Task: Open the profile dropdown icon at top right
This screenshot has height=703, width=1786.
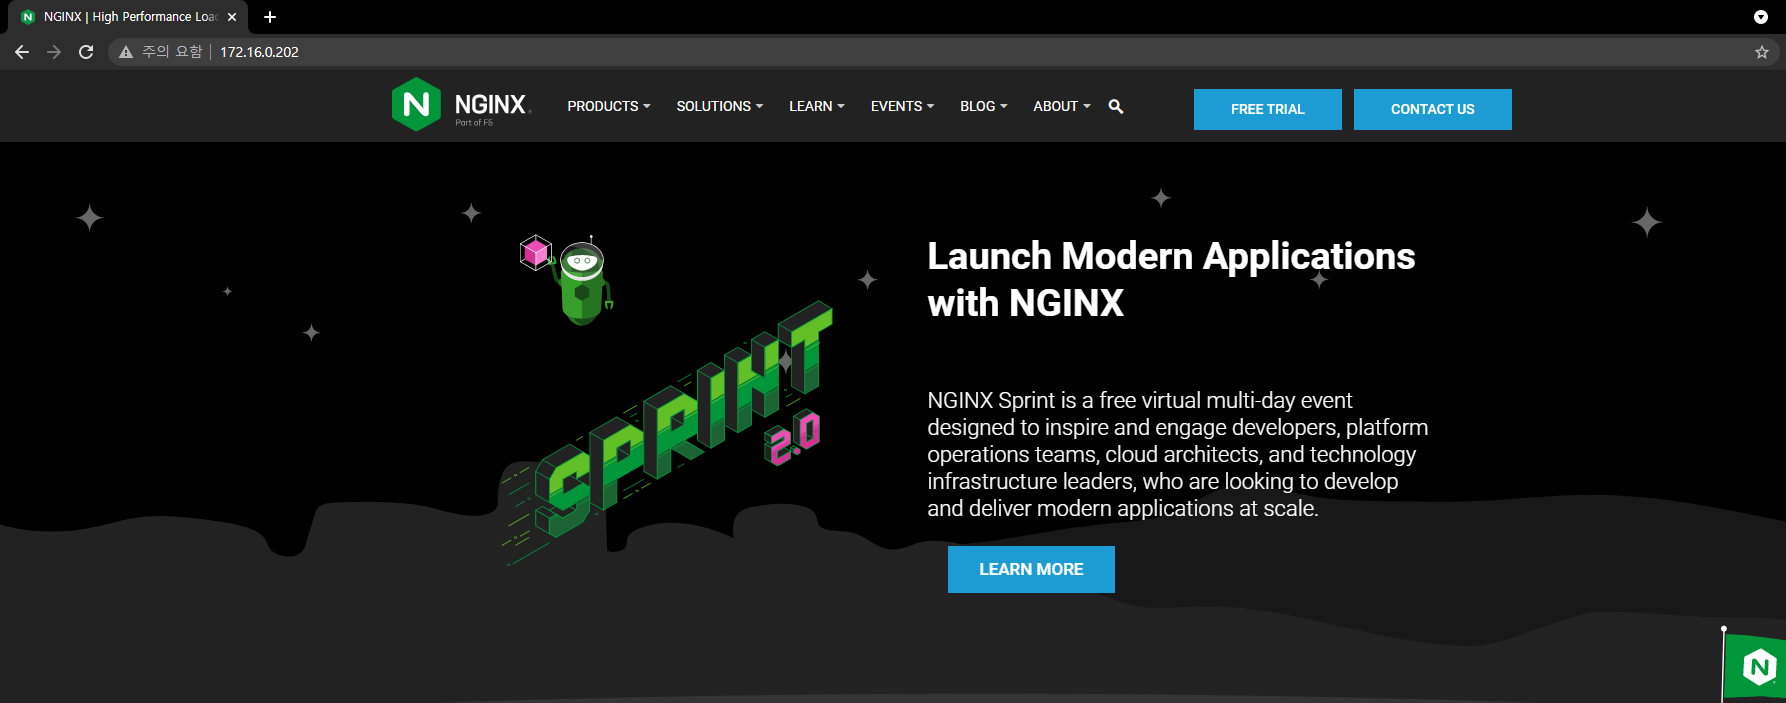Action: 1761,17
